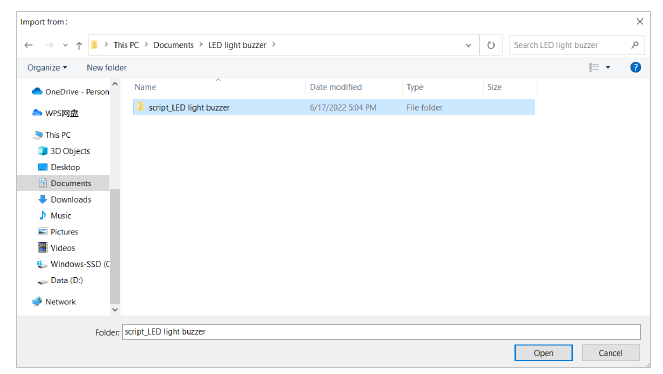This screenshot has width=663, height=374.
Task: Close the Import from dialog
Action: 640,22
